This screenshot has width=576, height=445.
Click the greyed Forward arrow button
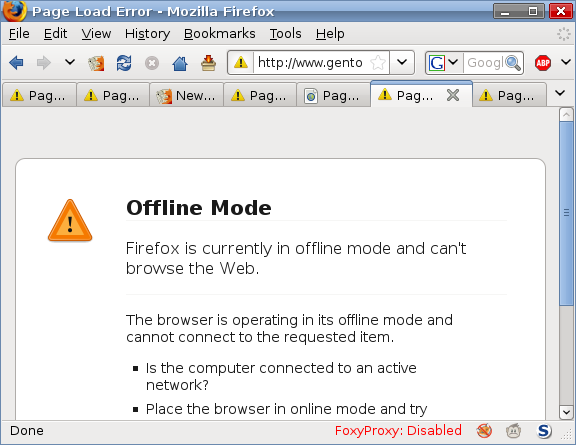coord(44,63)
